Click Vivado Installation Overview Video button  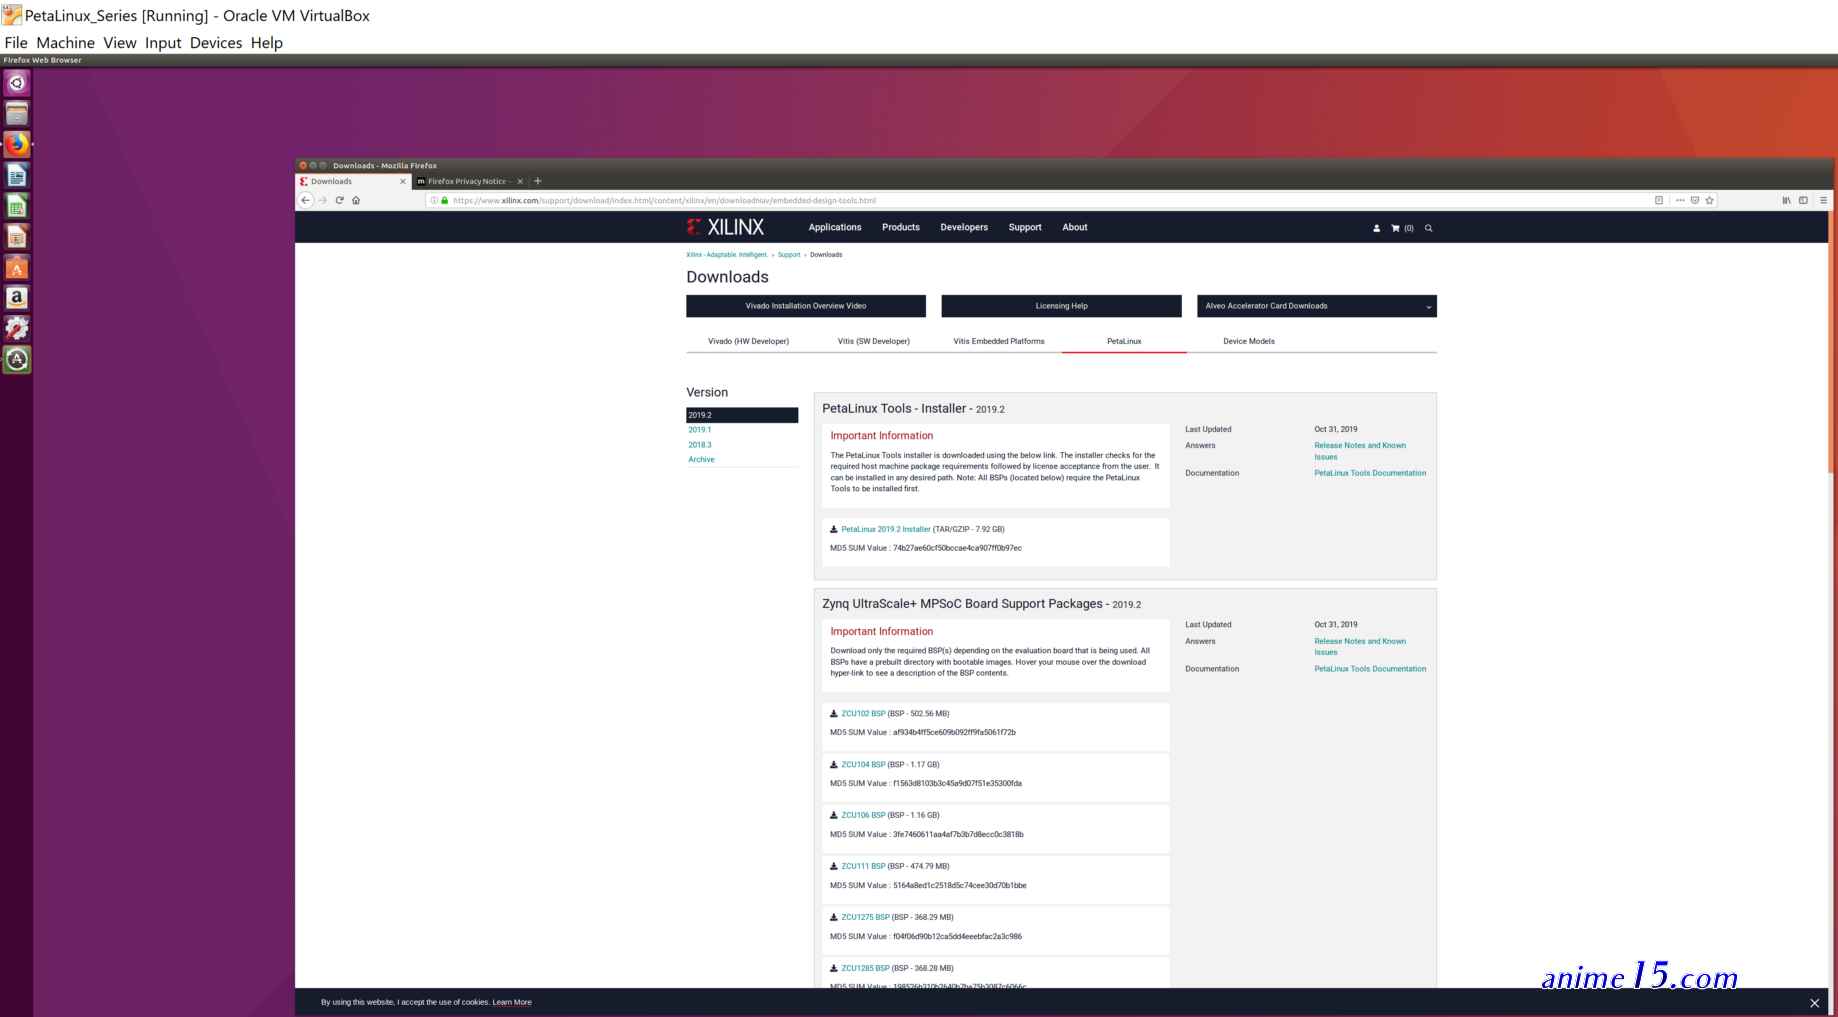point(806,306)
